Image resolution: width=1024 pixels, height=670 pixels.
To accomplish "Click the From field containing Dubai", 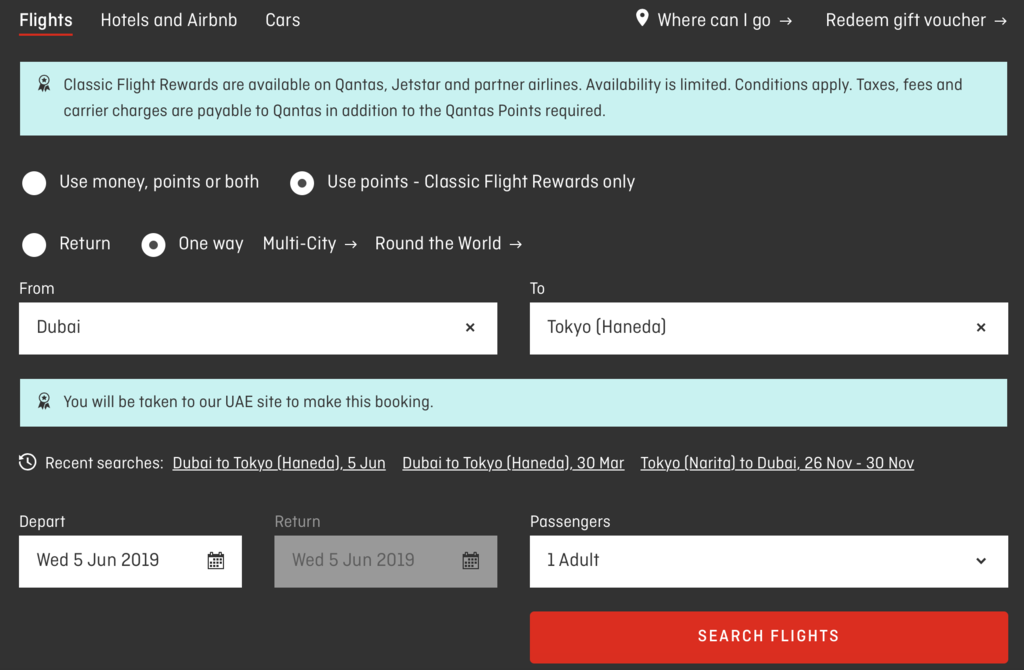I will (258, 328).
